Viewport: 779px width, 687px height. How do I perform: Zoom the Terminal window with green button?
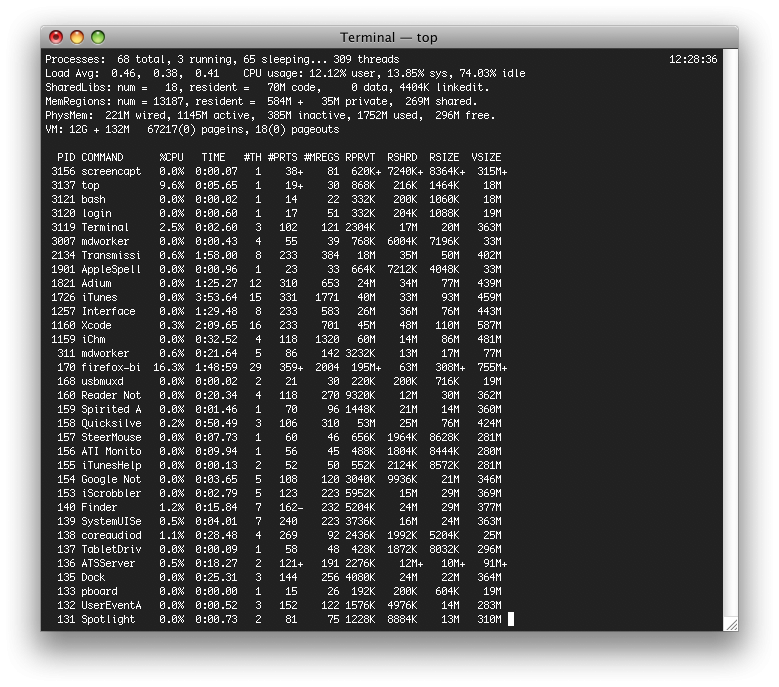click(x=98, y=37)
